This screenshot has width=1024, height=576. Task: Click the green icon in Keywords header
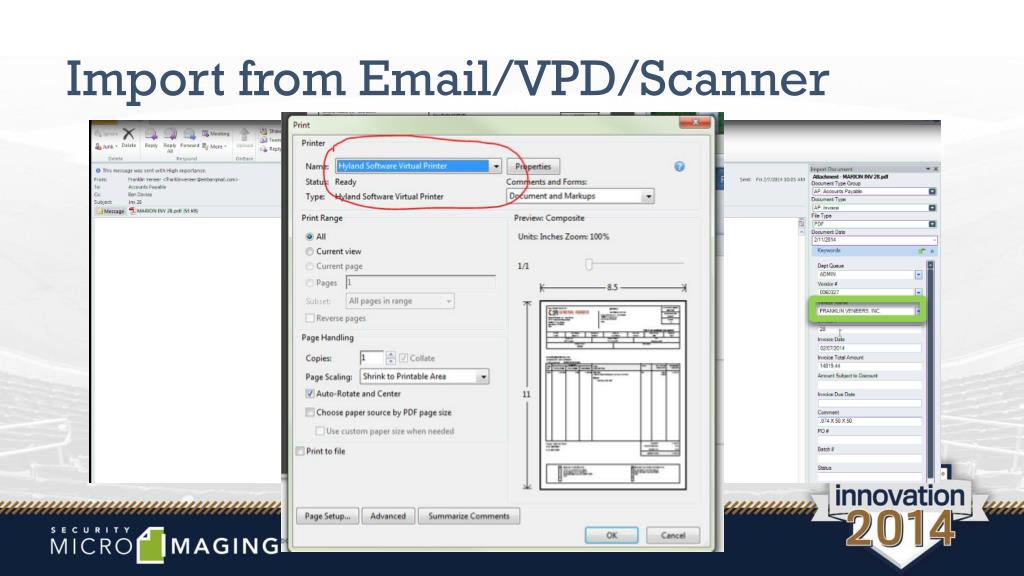(x=921, y=251)
